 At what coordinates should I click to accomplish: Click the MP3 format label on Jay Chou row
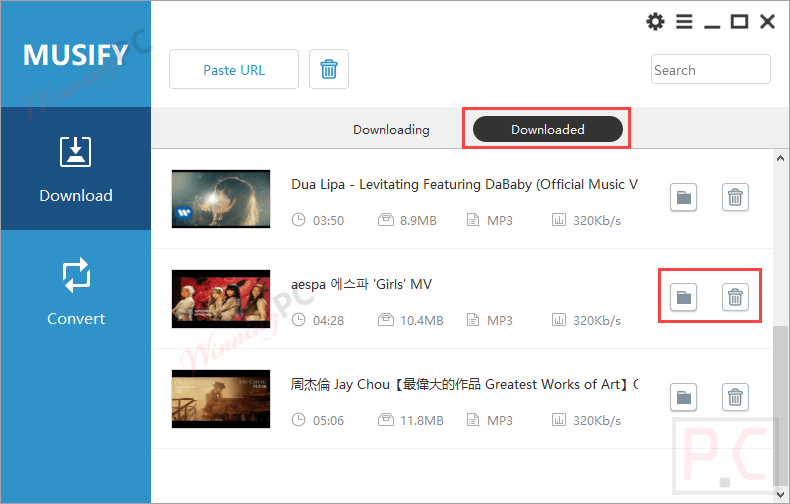coord(500,420)
